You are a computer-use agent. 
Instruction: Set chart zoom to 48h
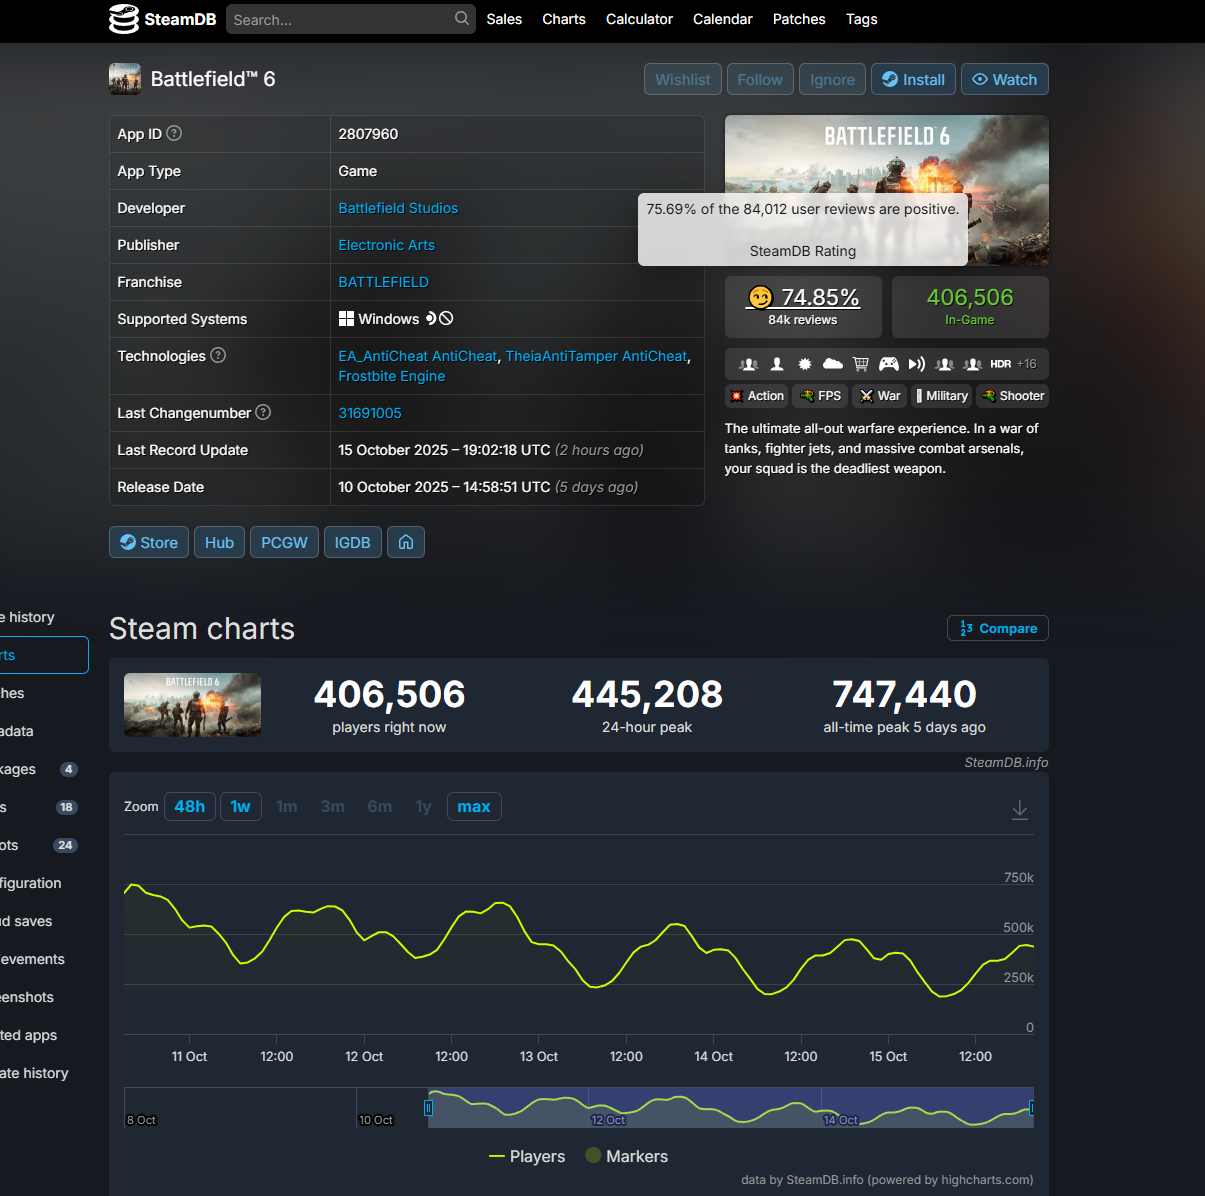pyautogui.click(x=190, y=806)
